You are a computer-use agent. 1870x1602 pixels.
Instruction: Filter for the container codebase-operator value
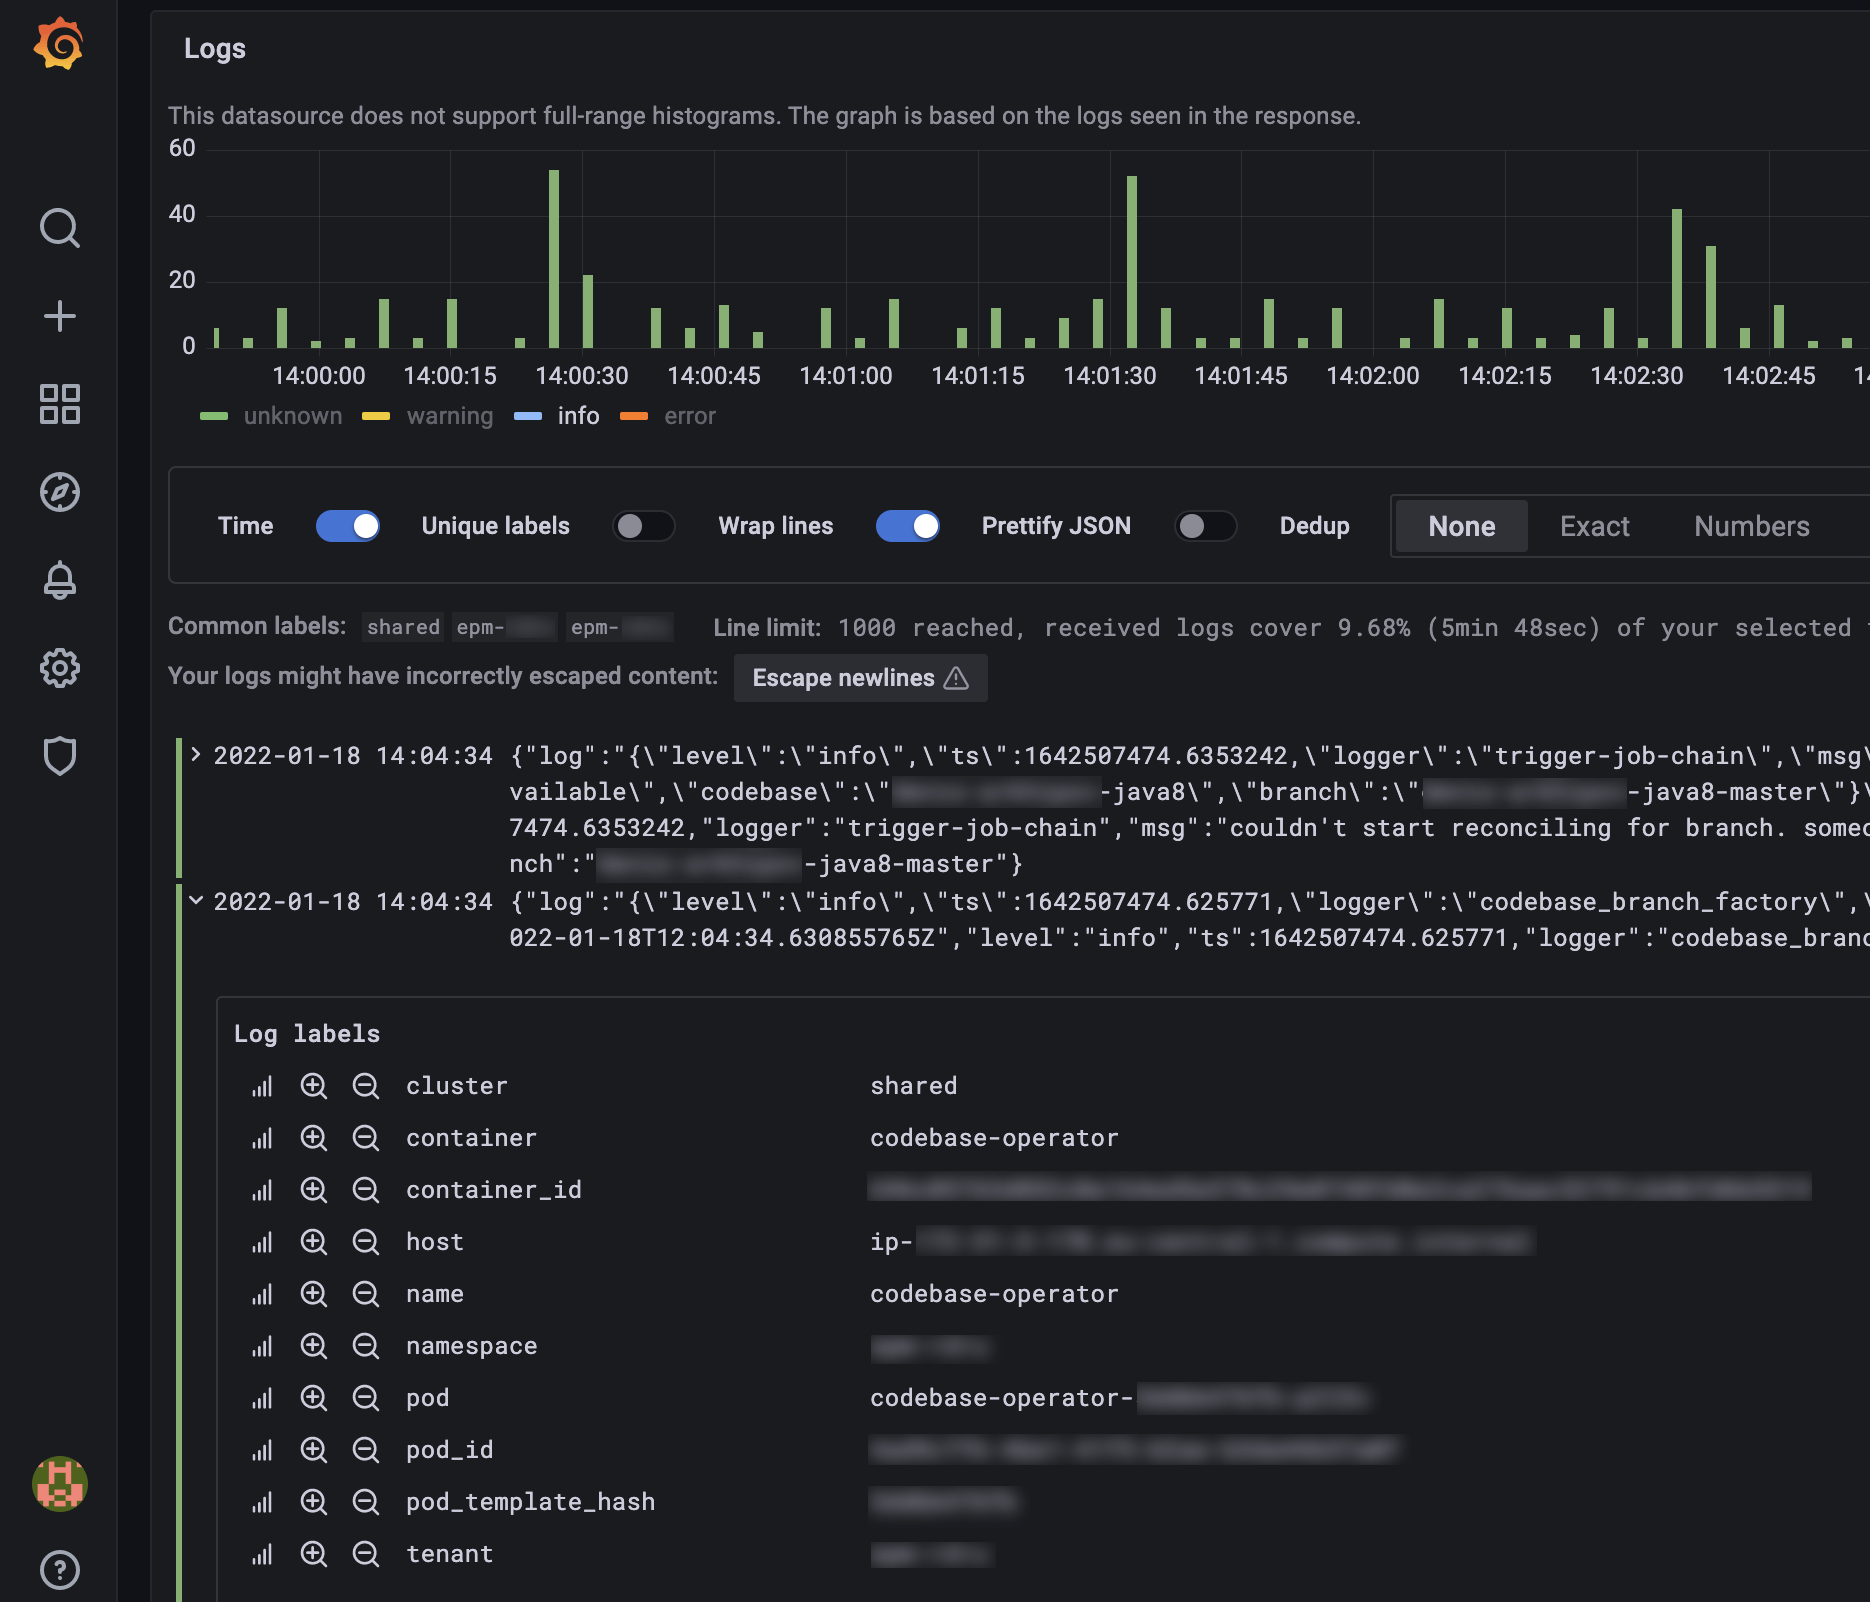click(x=315, y=1138)
